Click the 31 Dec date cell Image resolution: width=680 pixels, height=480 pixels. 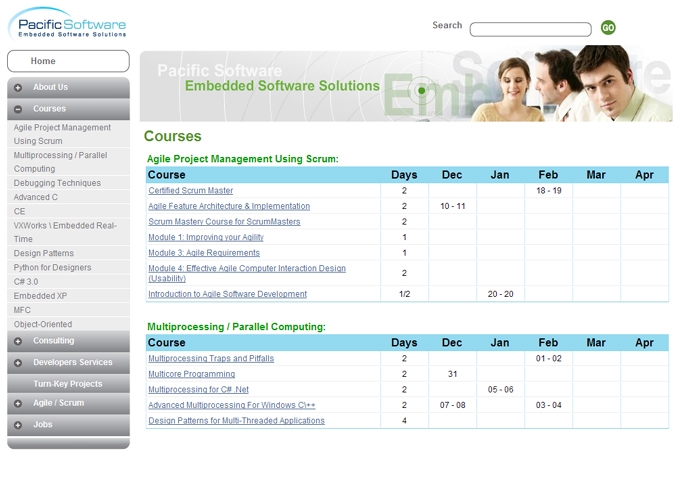click(452, 374)
